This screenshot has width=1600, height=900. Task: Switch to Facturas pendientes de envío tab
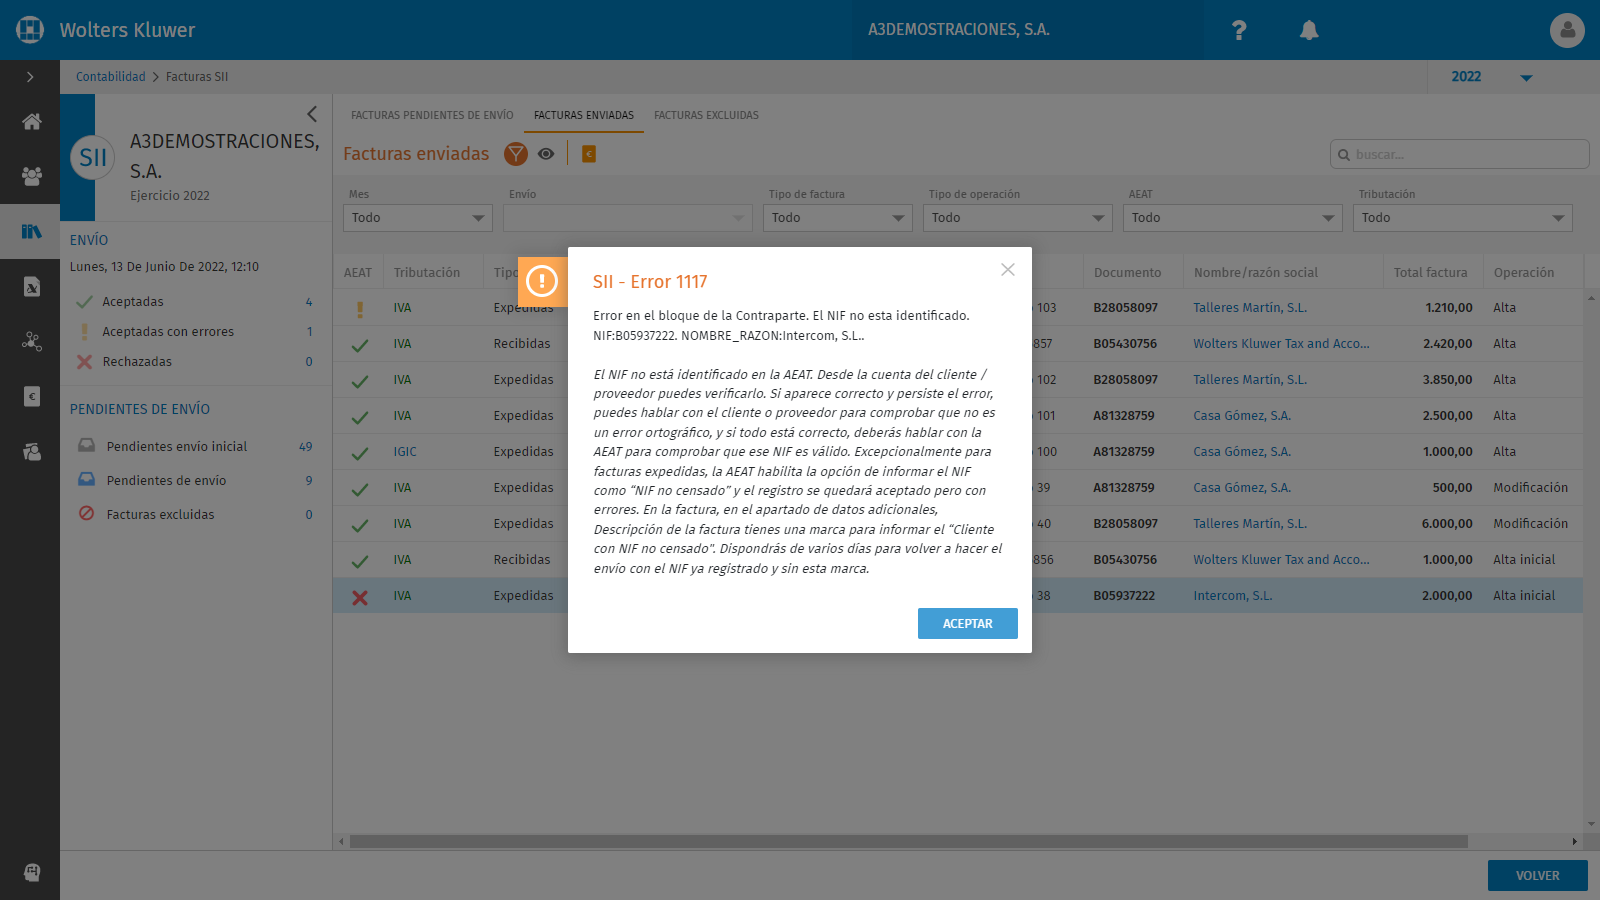tap(432, 115)
